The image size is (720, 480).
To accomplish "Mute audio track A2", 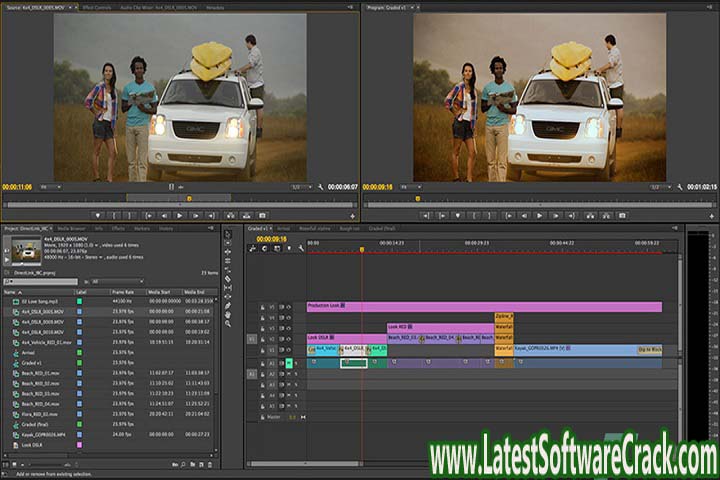I will point(289,374).
